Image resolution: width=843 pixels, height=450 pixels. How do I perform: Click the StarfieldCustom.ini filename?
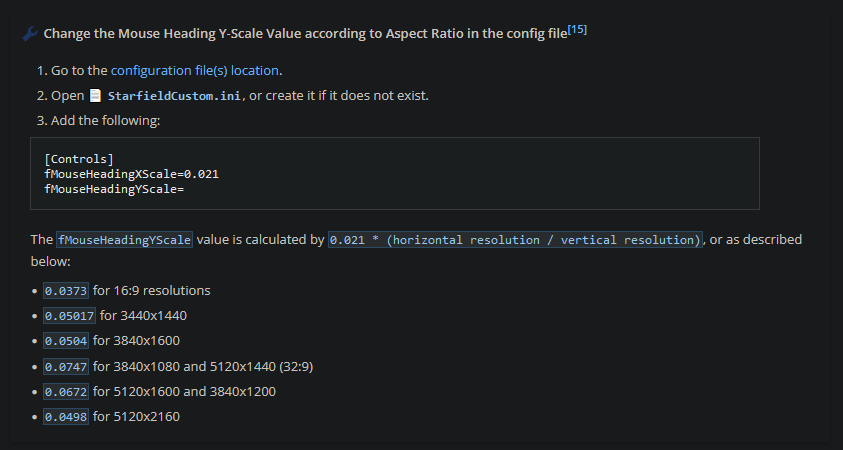(174, 96)
